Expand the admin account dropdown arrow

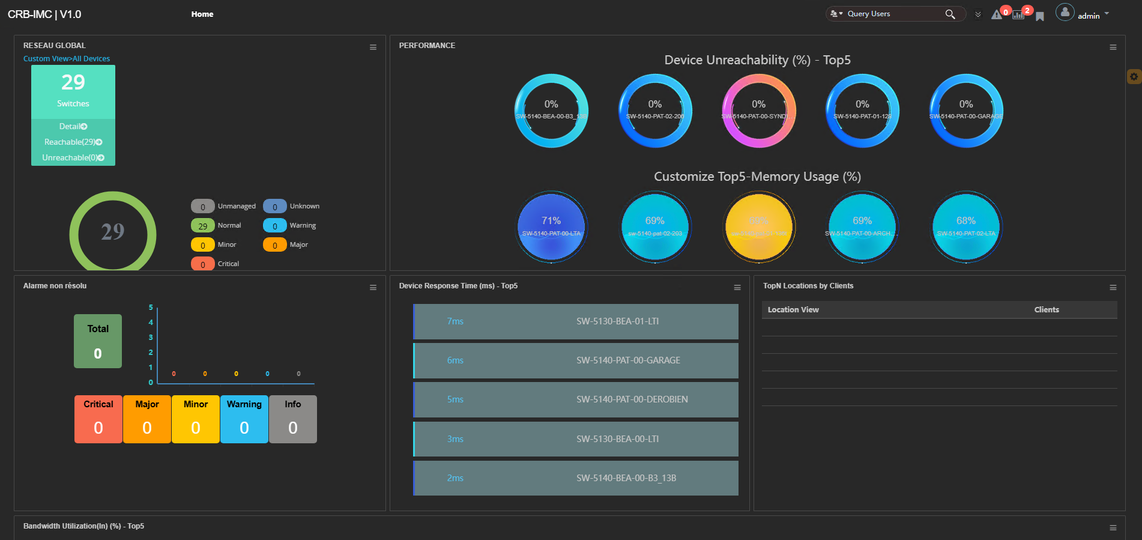tap(1107, 14)
